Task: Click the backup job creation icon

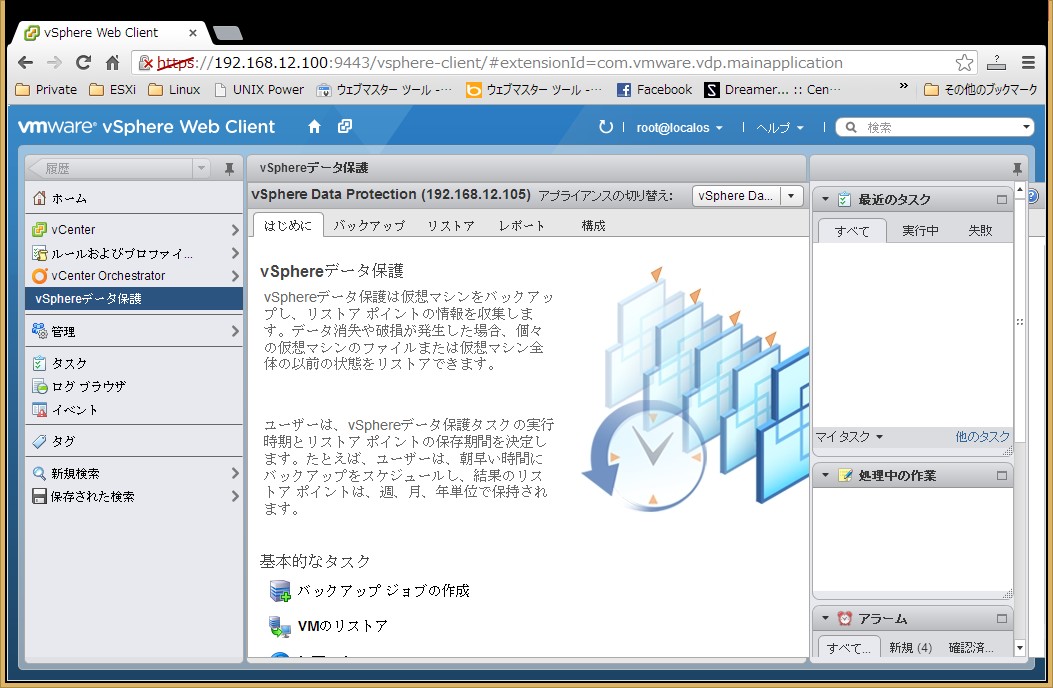Action: 280,591
